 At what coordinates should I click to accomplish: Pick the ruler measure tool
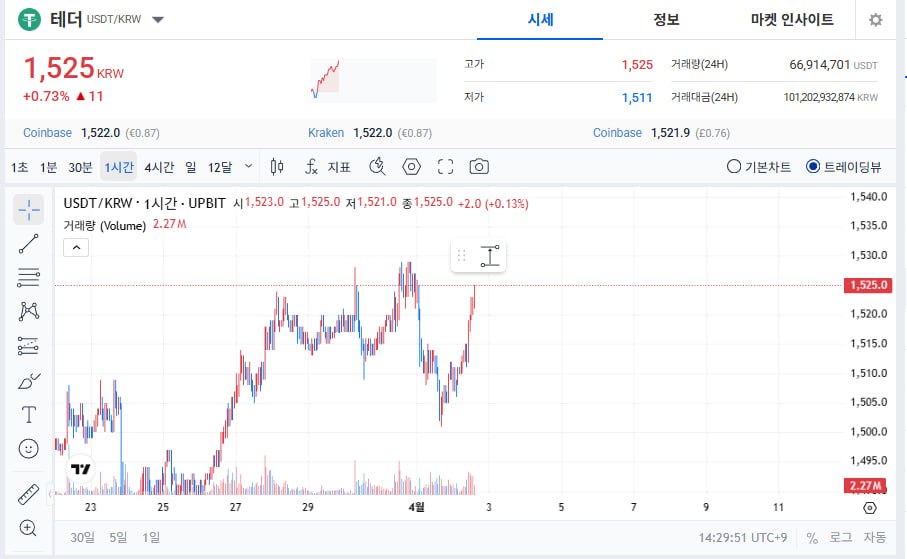tap(29, 494)
